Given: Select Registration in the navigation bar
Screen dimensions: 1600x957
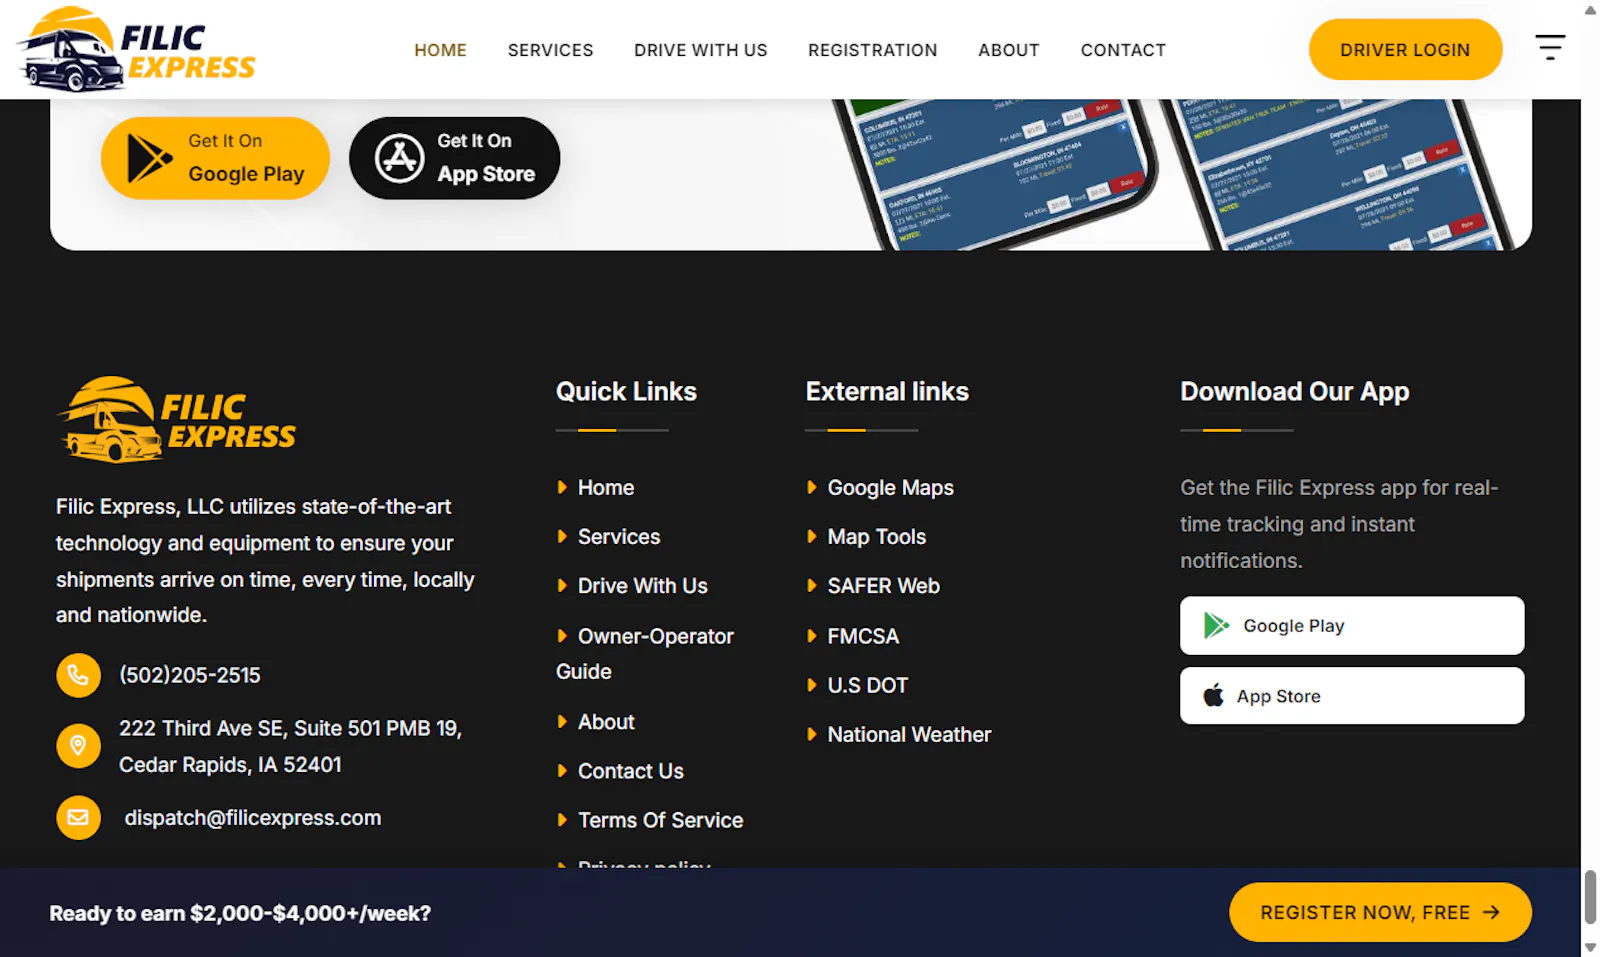Looking at the screenshot, I should tap(872, 50).
